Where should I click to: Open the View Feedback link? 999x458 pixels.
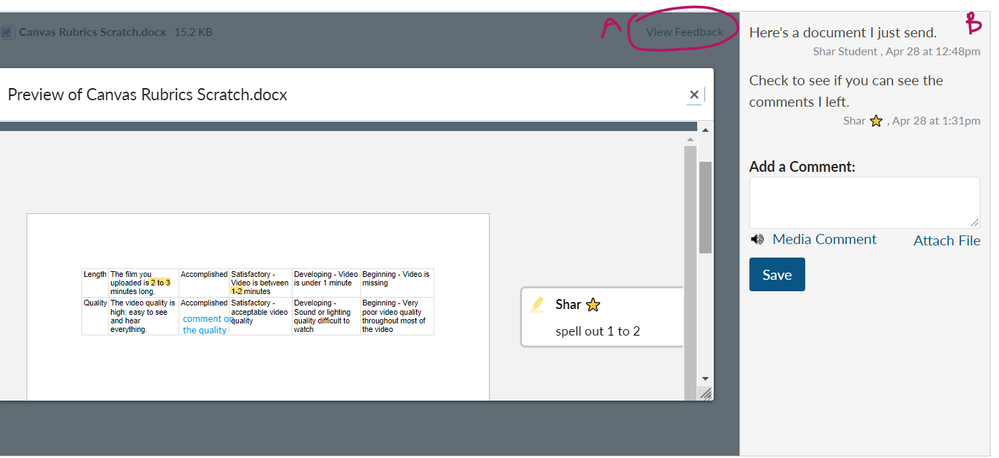[684, 32]
